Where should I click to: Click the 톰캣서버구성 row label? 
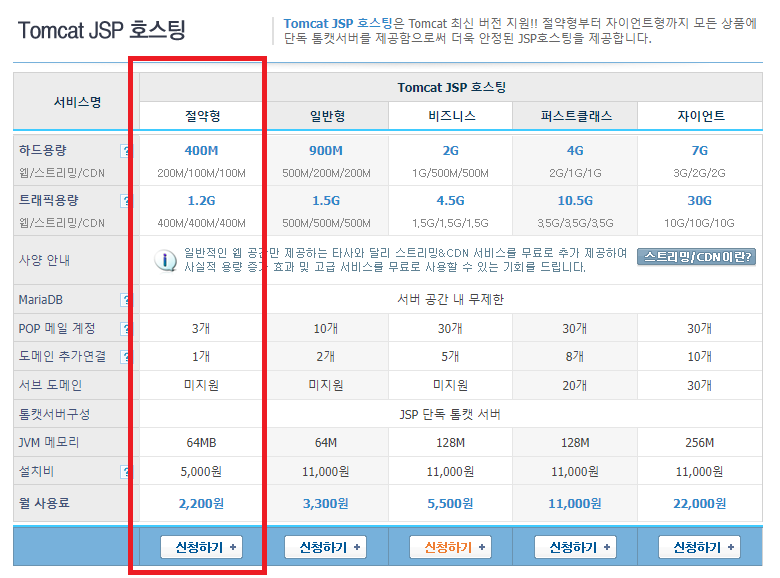click(54, 414)
